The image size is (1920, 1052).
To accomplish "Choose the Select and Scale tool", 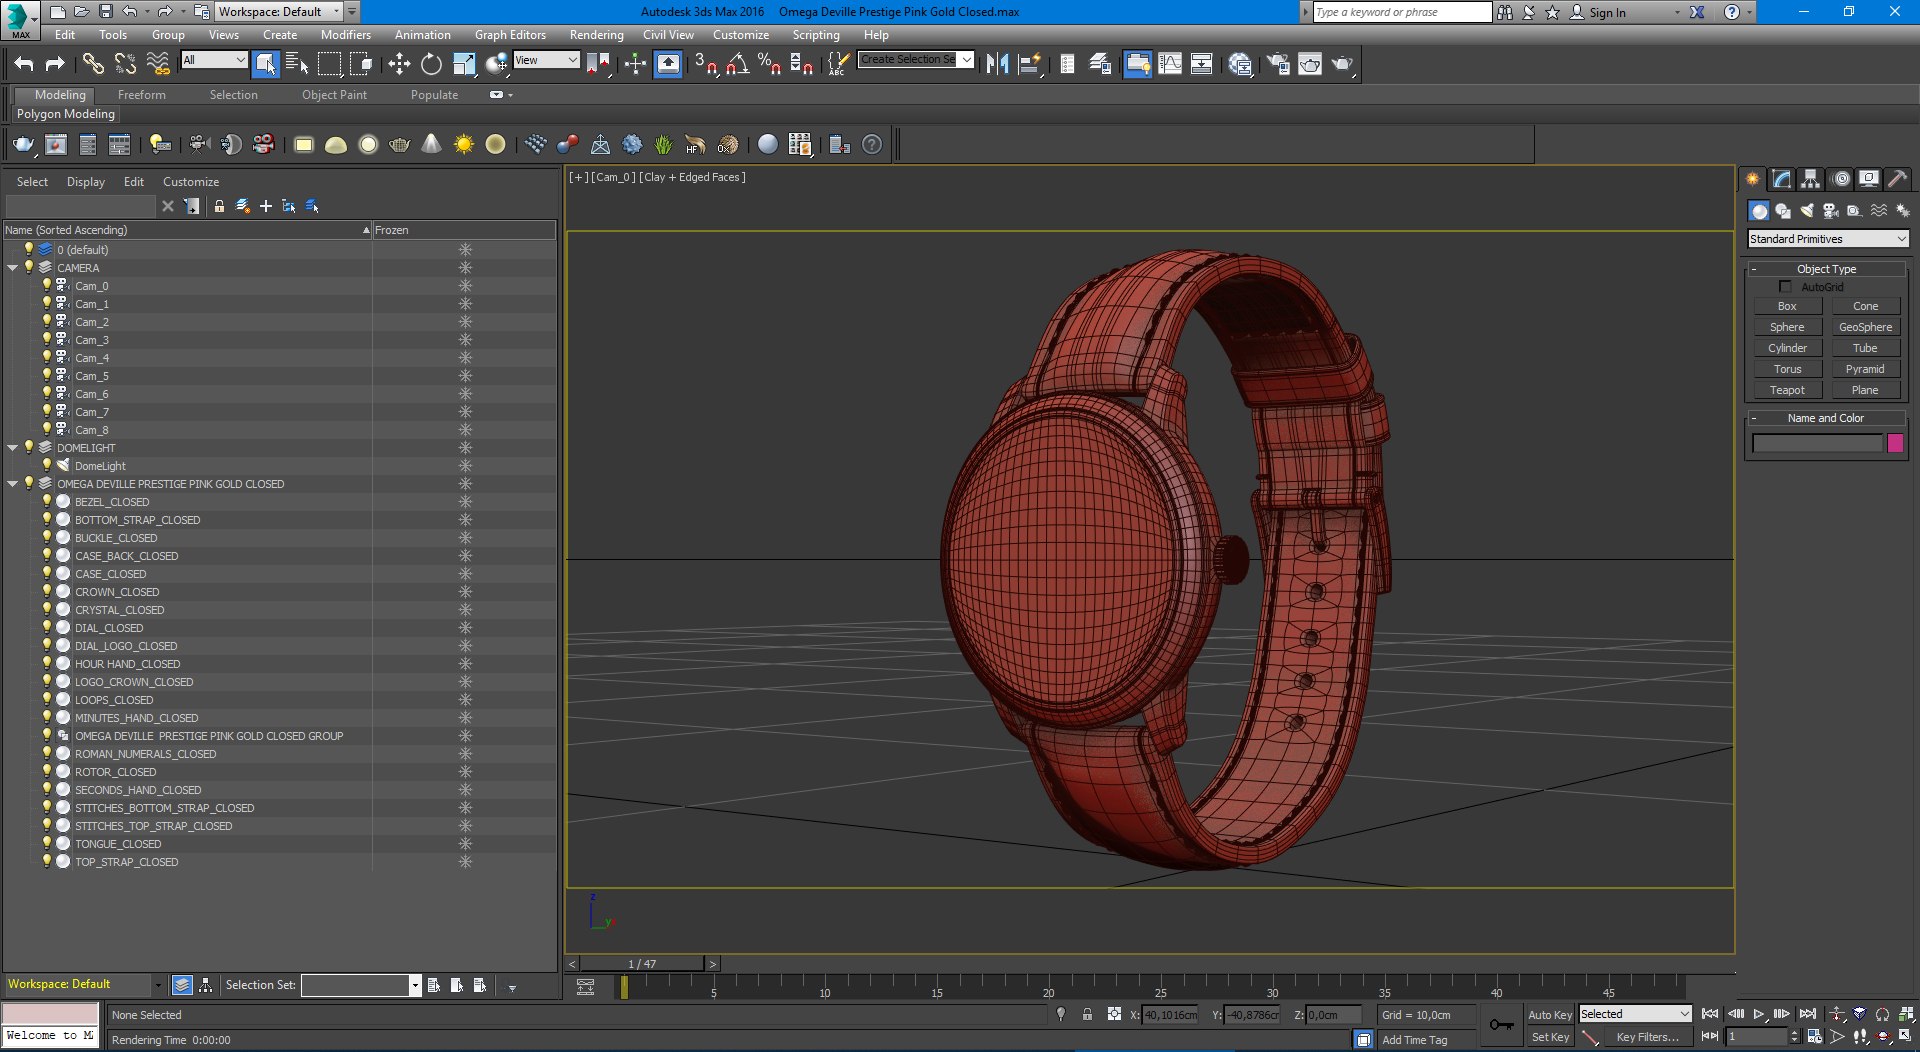I will [464, 64].
